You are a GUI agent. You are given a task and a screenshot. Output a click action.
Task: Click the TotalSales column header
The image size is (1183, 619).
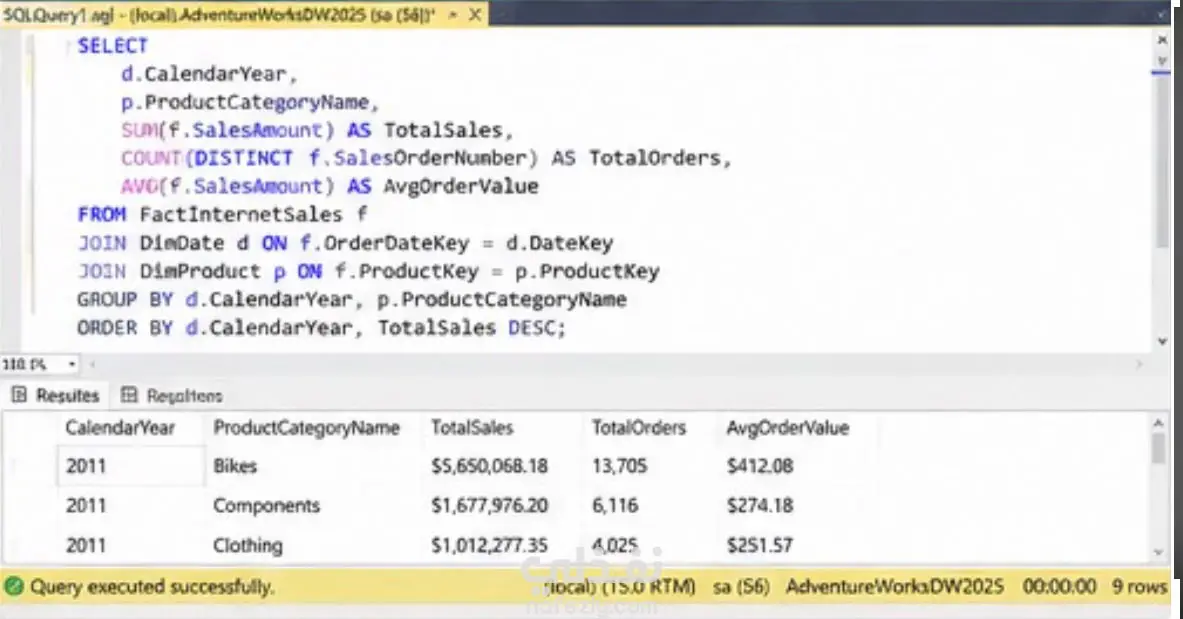coord(472,428)
